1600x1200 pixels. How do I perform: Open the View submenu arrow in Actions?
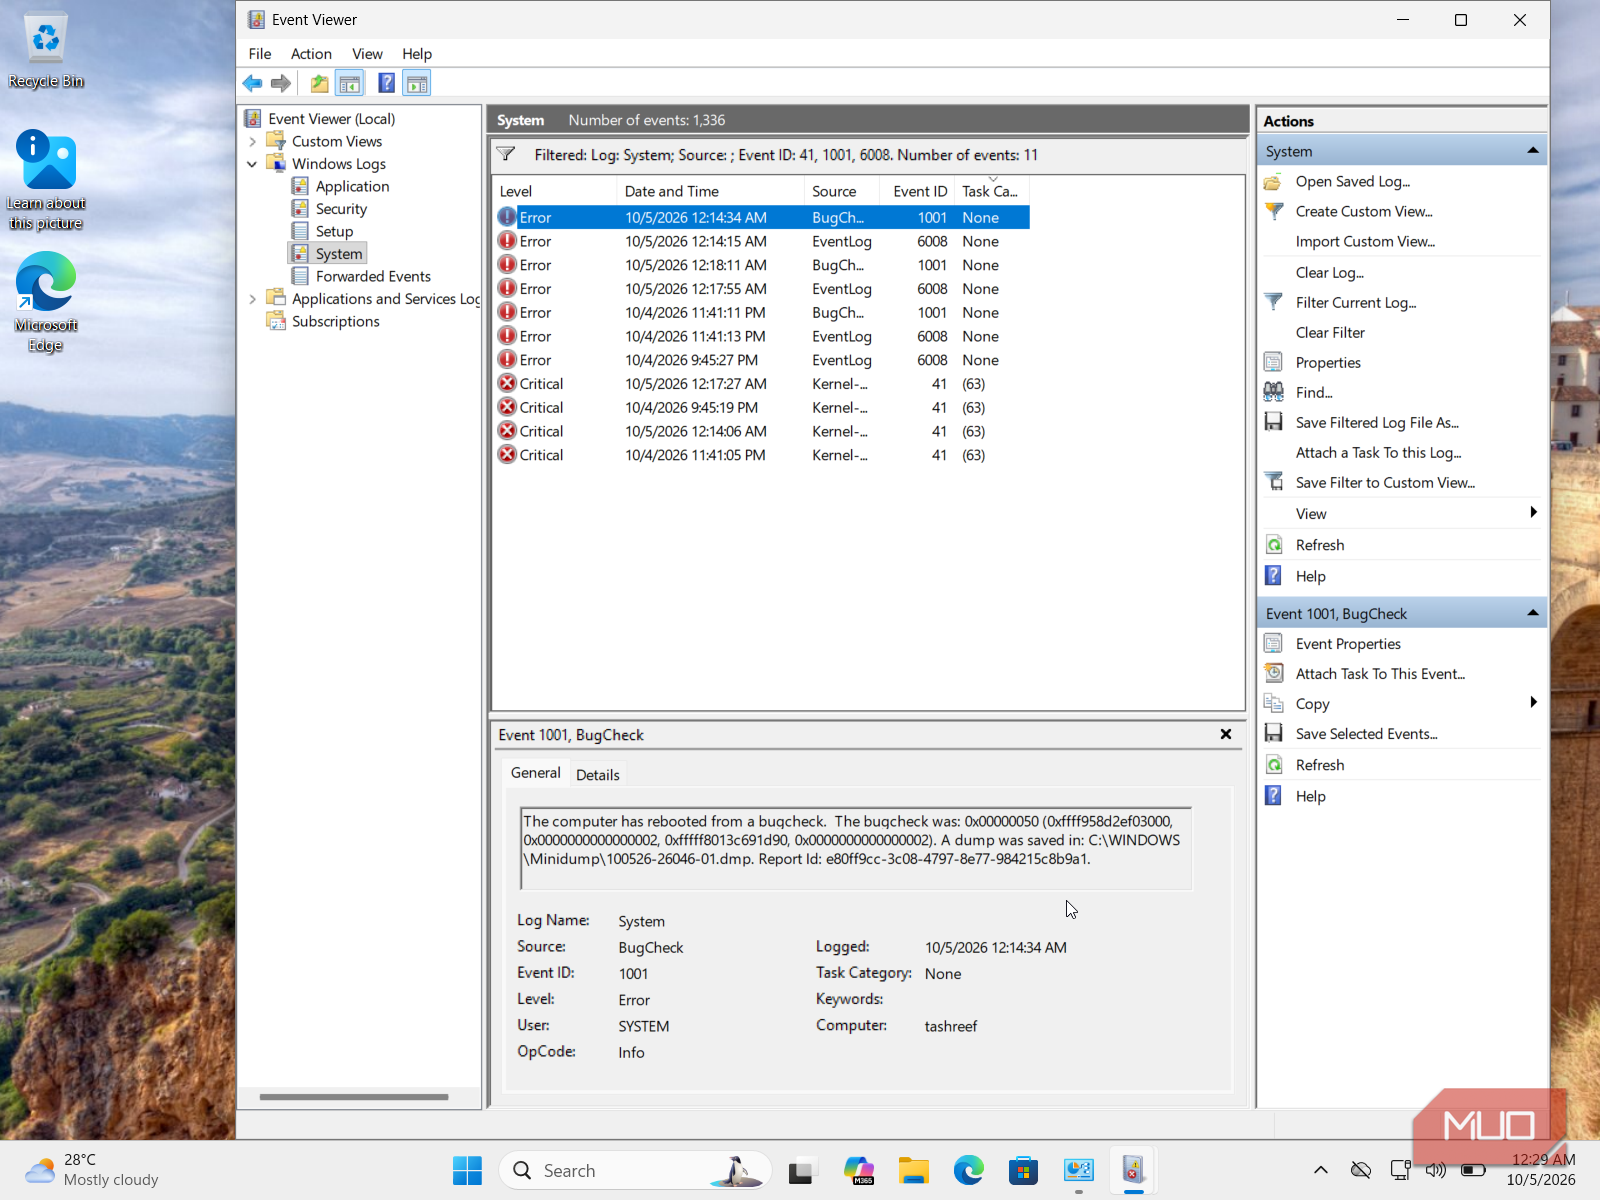(x=1533, y=513)
